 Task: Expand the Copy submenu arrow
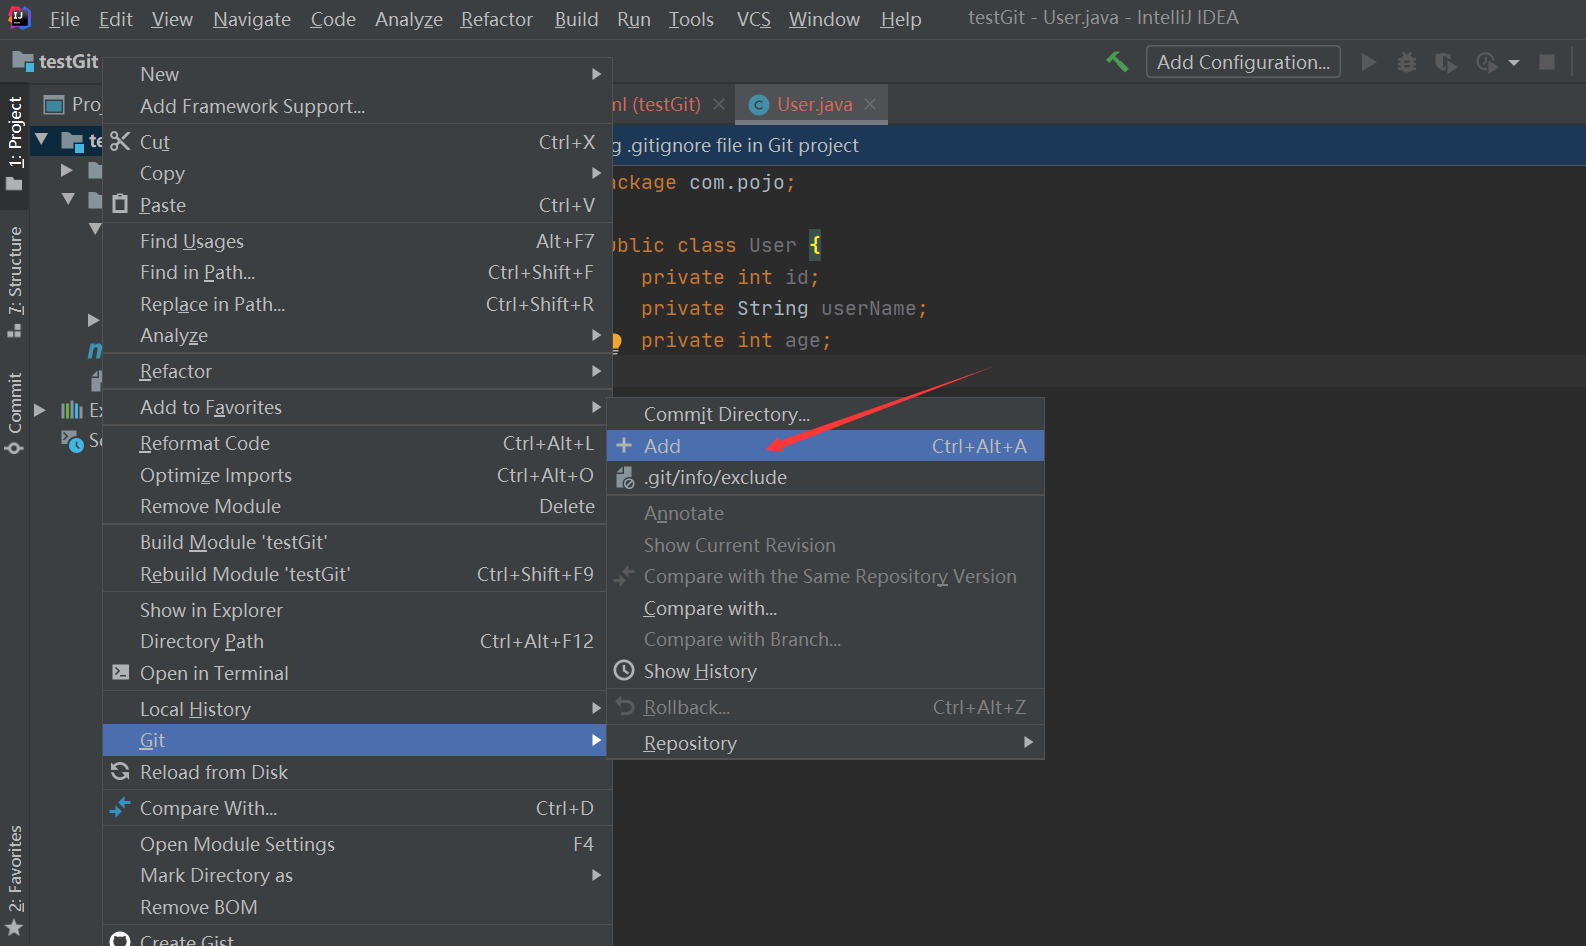(x=596, y=173)
